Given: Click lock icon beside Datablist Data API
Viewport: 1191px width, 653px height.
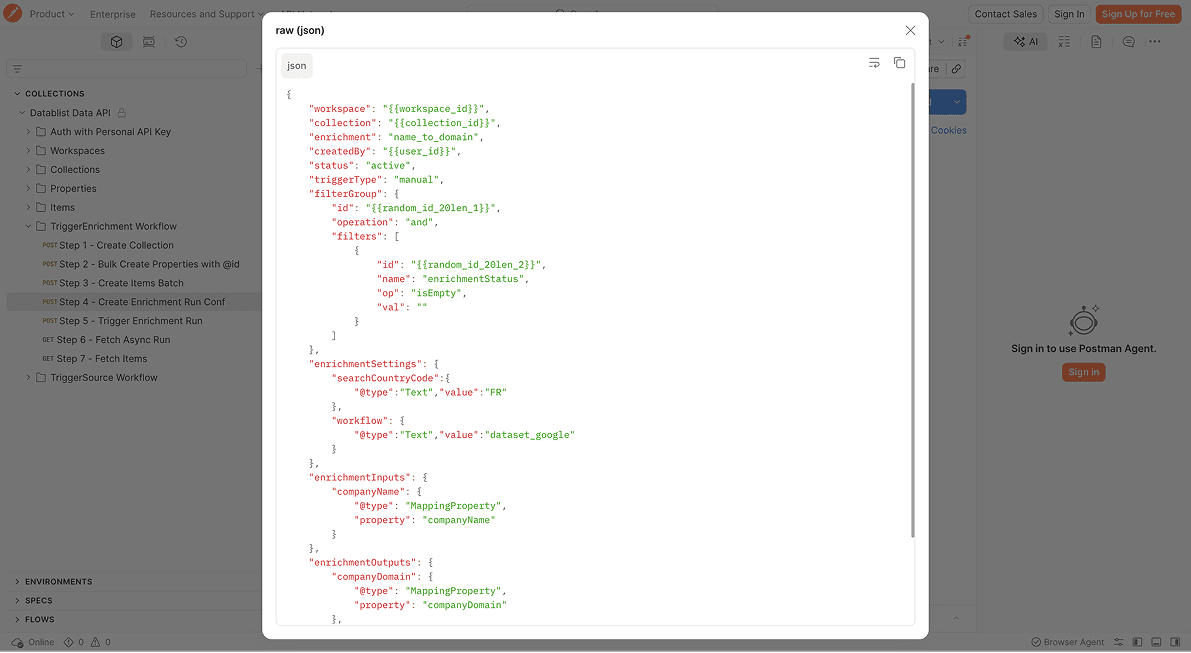Looking at the screenshot, I should [122, 112].
